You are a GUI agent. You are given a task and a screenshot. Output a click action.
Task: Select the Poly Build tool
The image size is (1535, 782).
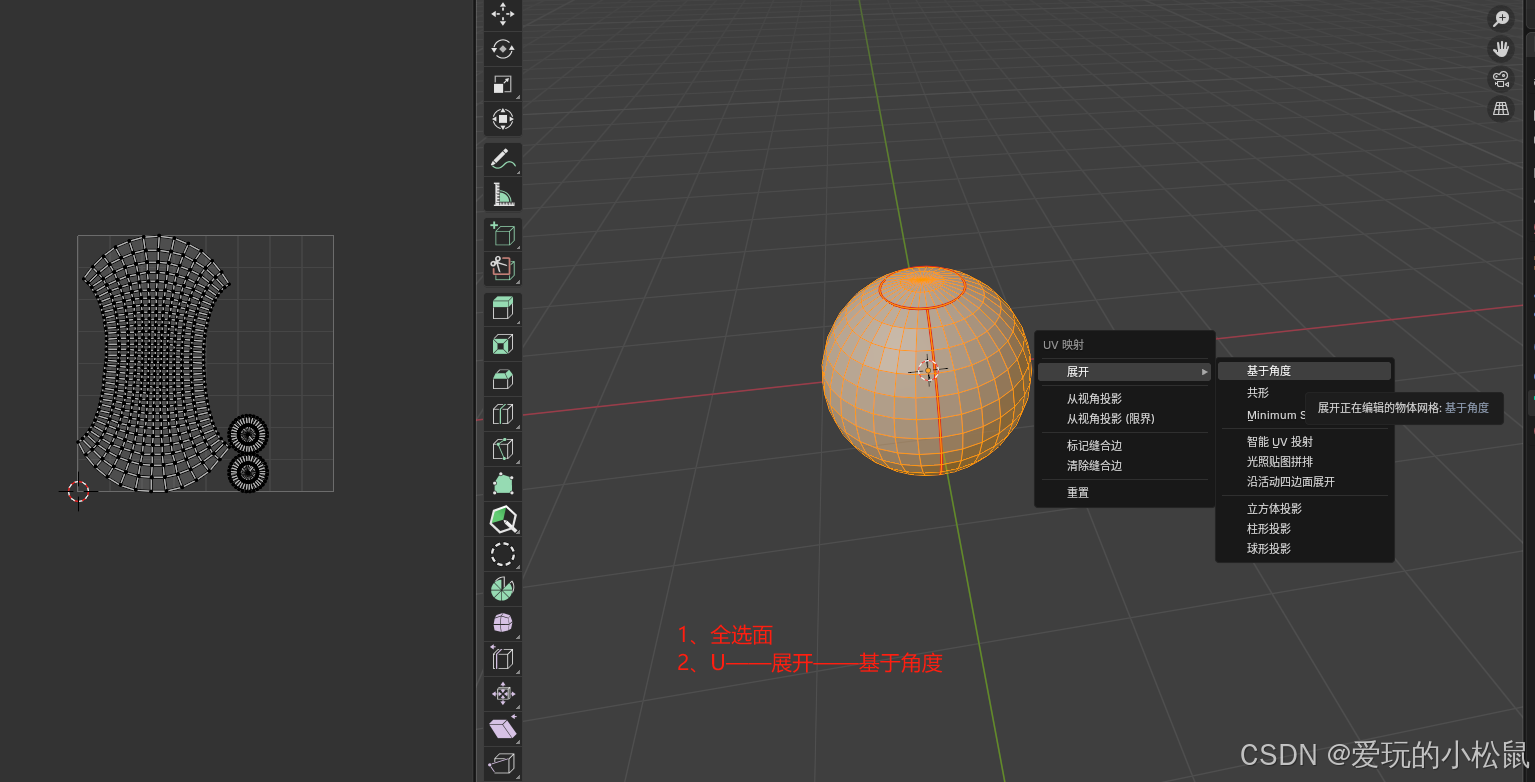503,484
